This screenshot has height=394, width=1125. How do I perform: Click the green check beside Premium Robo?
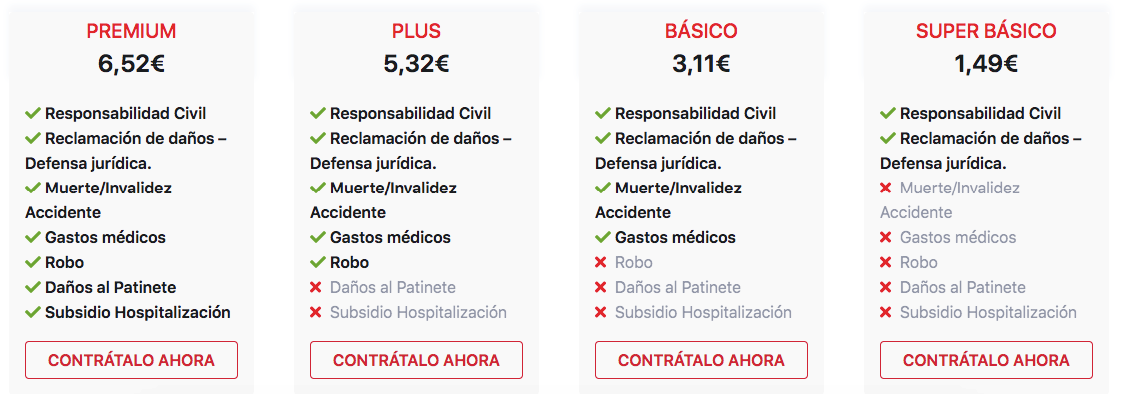[x=32, y=263]
